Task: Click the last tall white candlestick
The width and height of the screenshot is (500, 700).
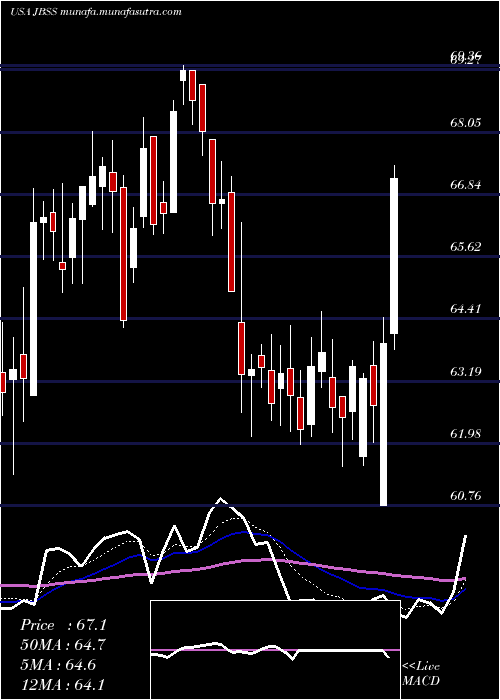Action: pyautogui.click(x=394, y=256)
